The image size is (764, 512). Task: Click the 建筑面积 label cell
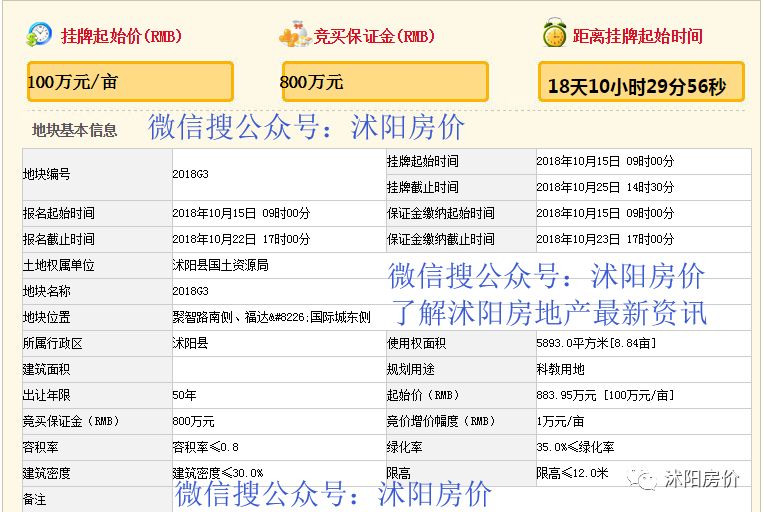click(x=97, y=369)
